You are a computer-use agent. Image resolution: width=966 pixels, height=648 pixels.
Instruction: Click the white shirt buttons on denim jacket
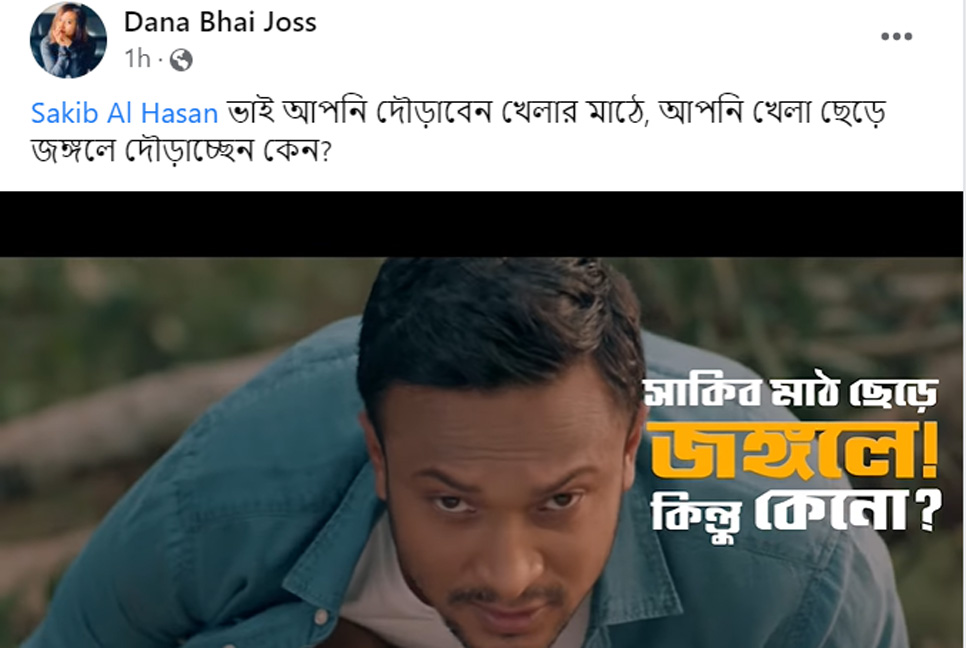(x=320, y=616)
